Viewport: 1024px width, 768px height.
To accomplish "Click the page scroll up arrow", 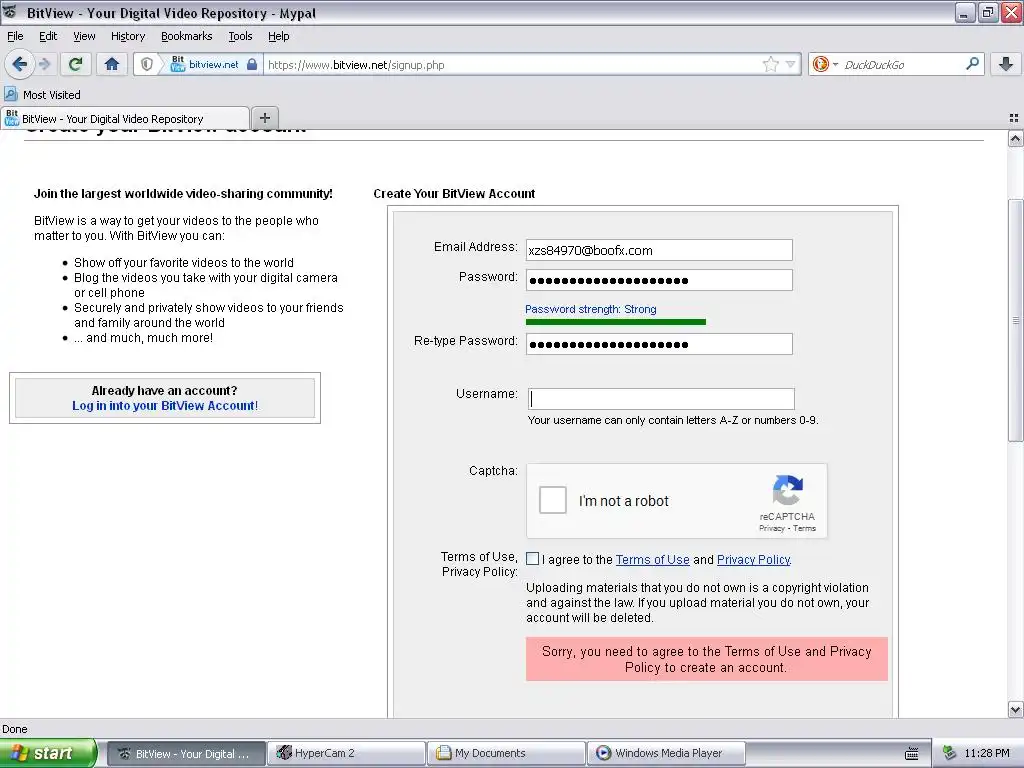I will tap(1015, 138).
